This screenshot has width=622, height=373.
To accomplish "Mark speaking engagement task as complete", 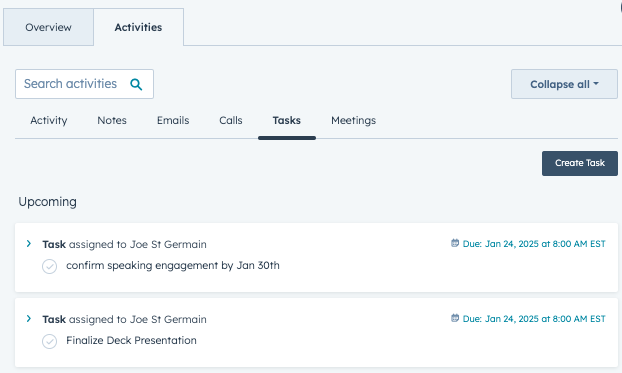I will [50, 266].
